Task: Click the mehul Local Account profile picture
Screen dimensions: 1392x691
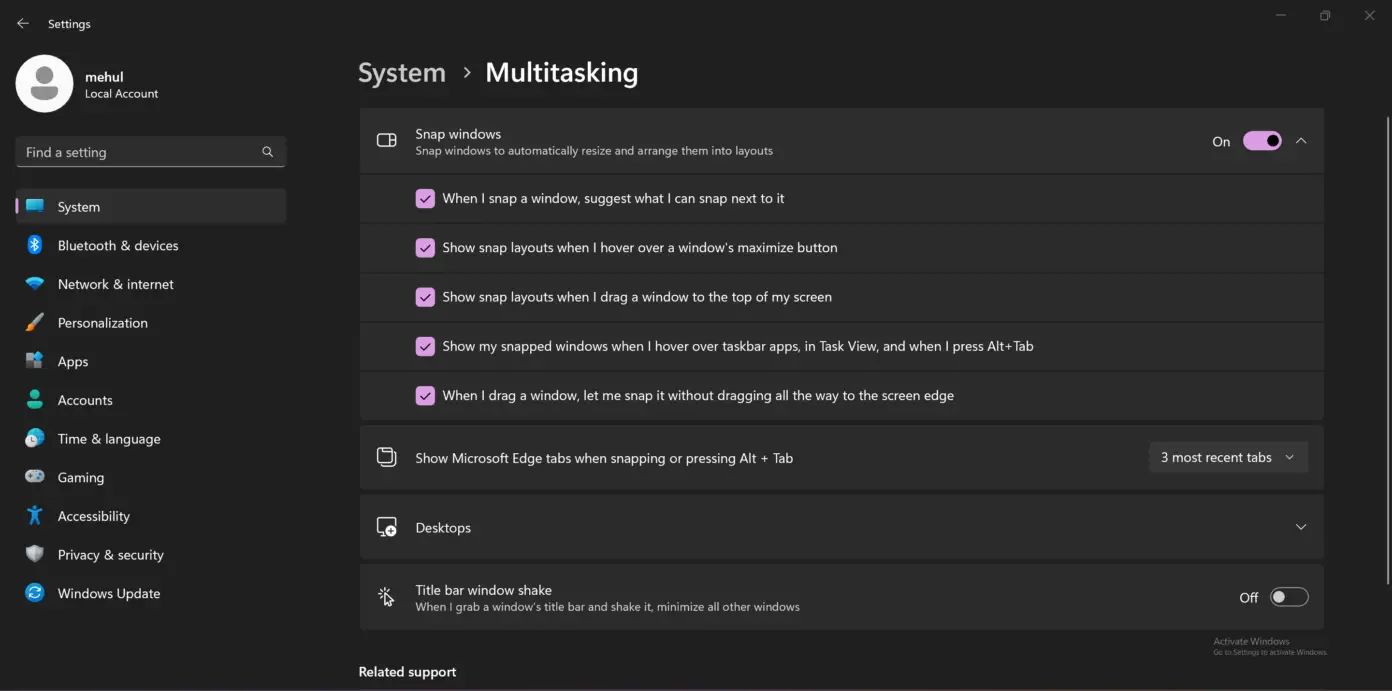Action: 44,83
